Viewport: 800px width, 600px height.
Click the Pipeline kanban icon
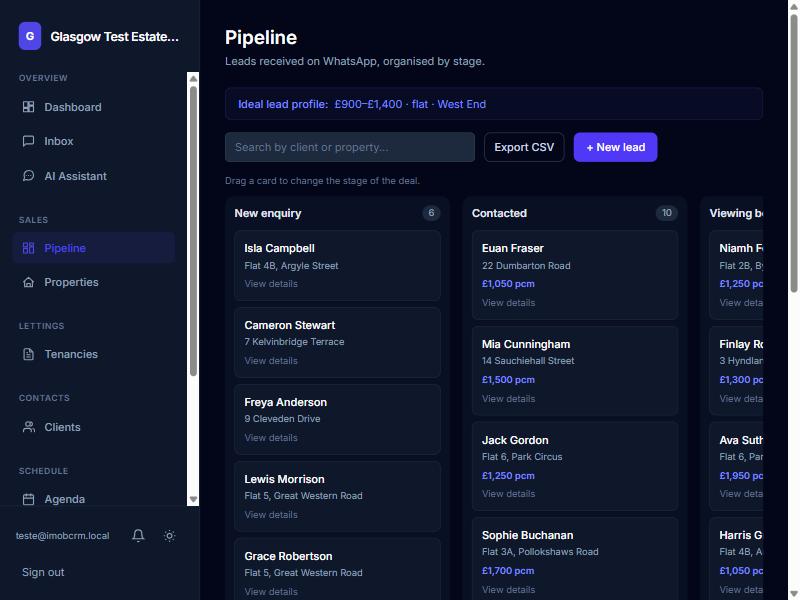(x=29, y=248)
